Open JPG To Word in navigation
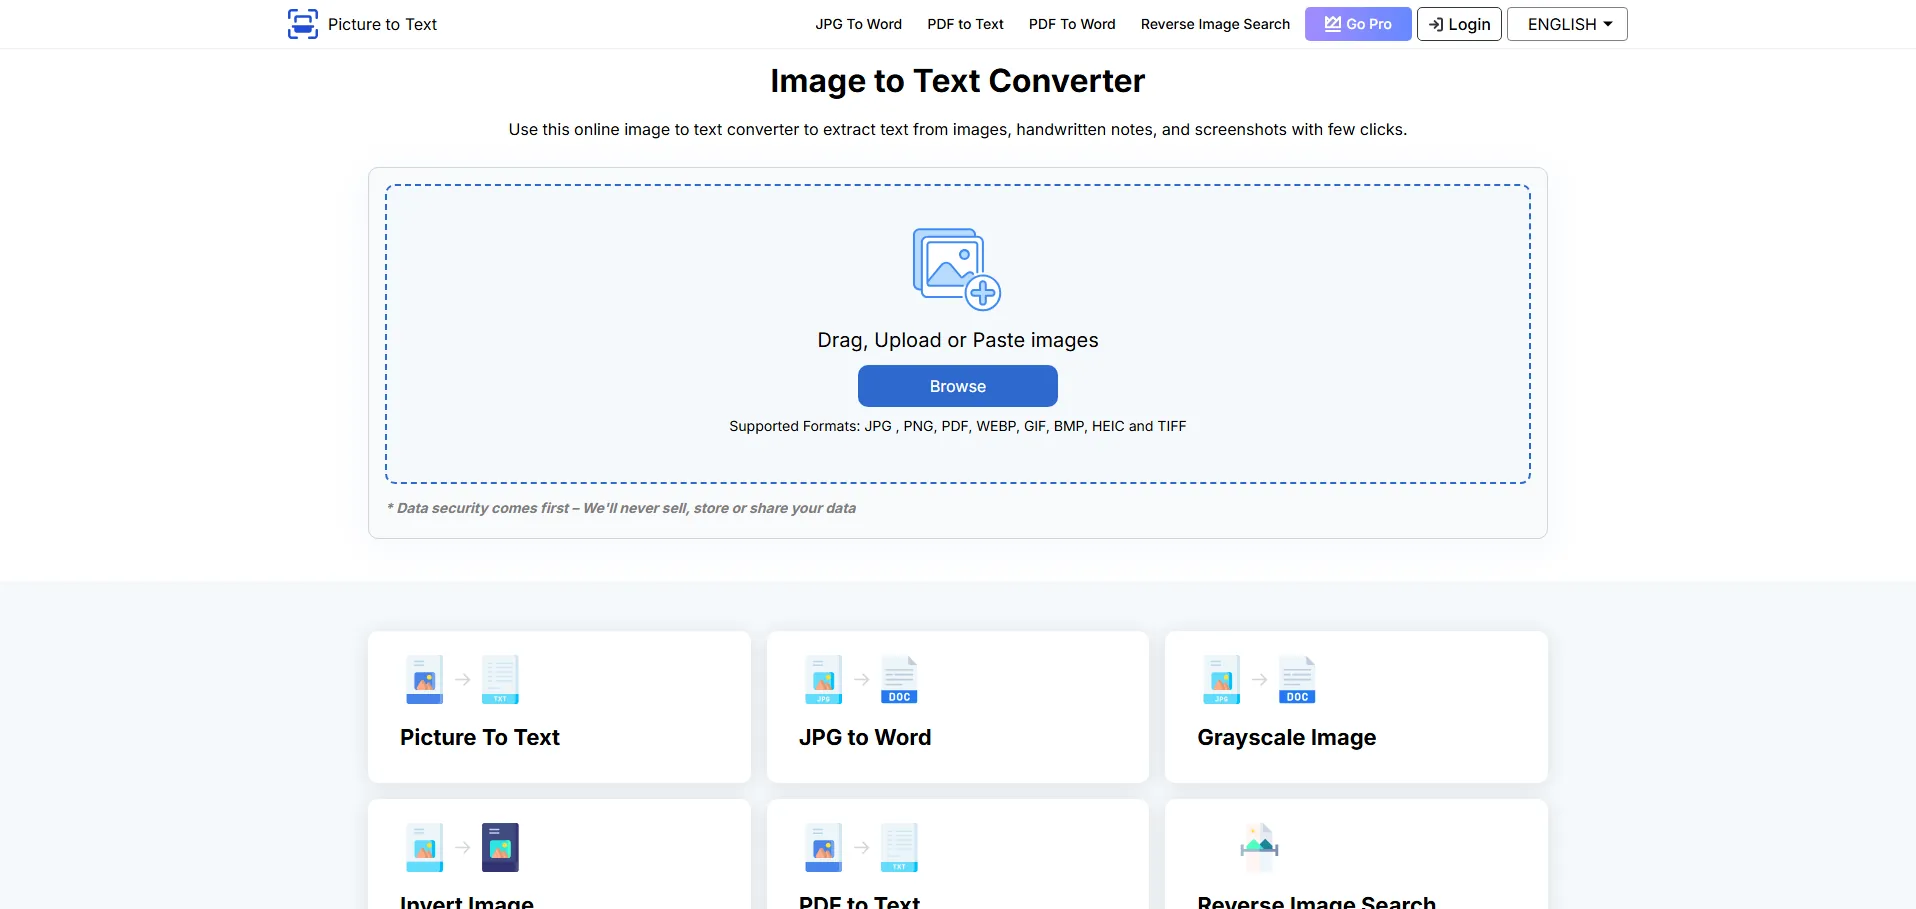 tap(858, 24)
